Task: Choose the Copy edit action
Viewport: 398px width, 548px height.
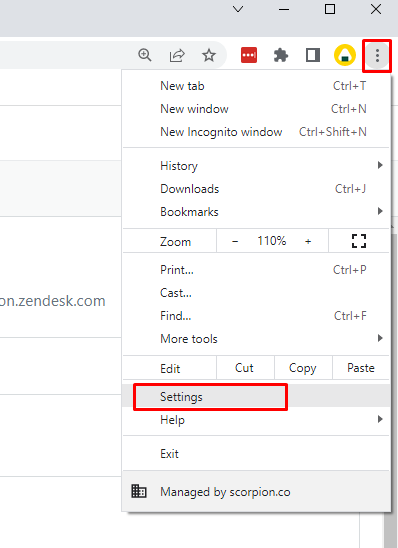Action: pyautogui.click(x=303, y=368)
